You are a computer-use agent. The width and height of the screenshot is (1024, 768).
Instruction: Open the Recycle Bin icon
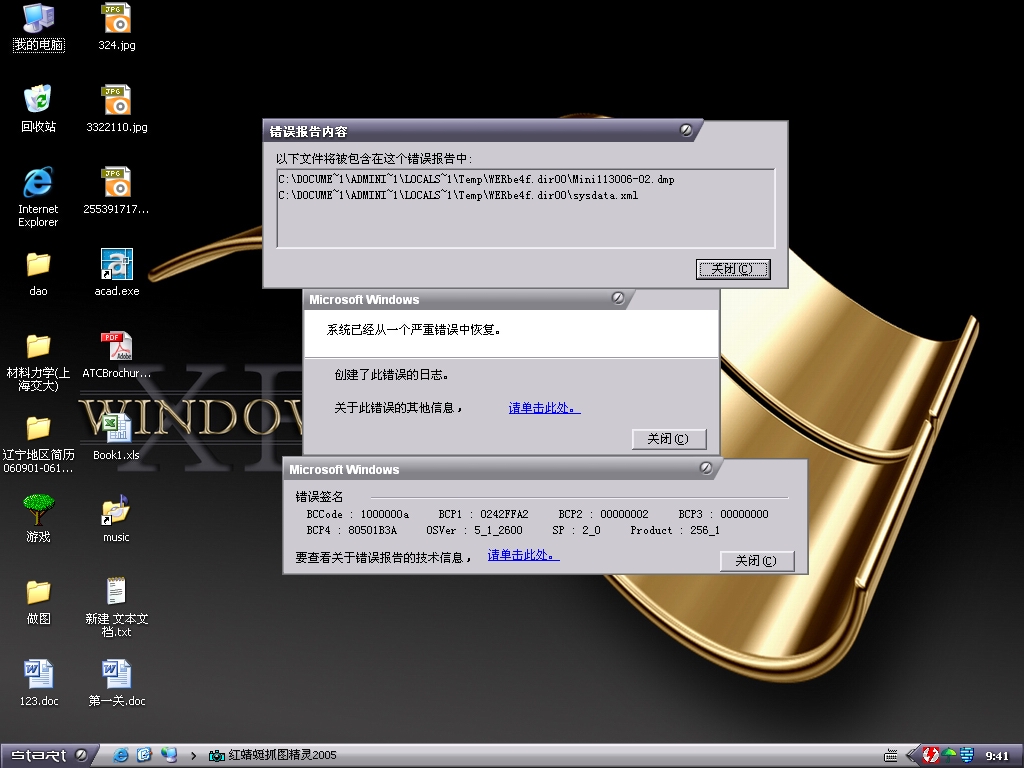point(38,101)
